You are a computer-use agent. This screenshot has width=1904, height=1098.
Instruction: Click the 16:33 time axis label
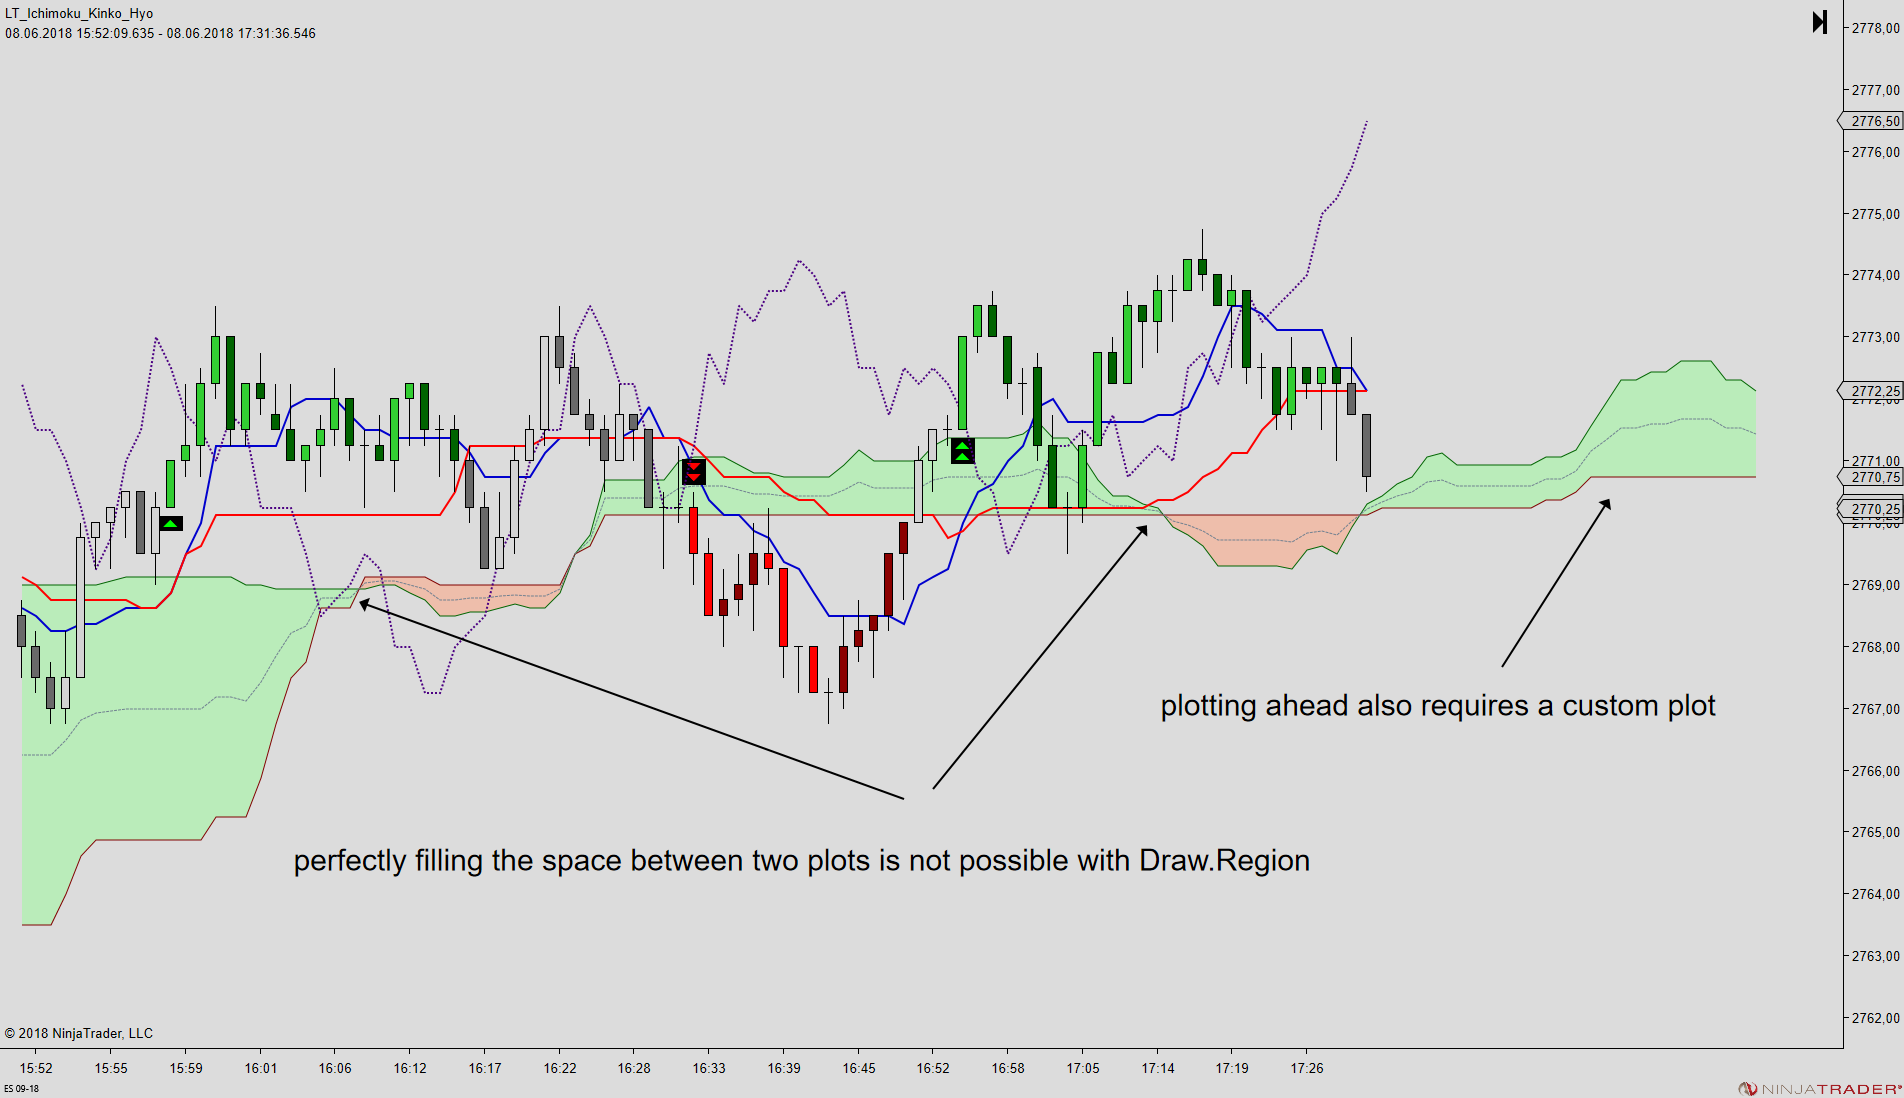pyautogui.click(x=709, y=1068)
